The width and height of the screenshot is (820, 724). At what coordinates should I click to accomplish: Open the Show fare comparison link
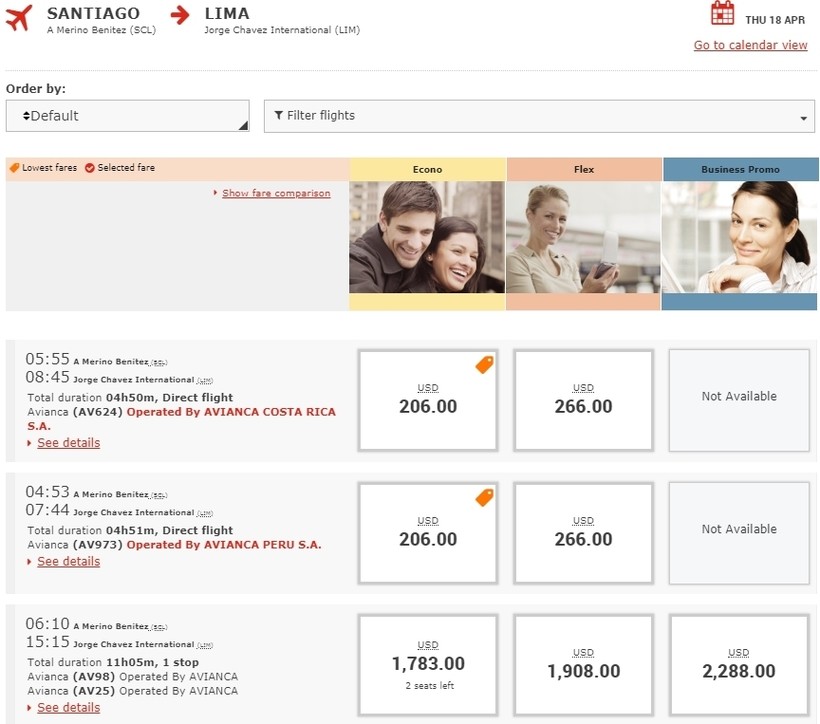pos(276,193)
